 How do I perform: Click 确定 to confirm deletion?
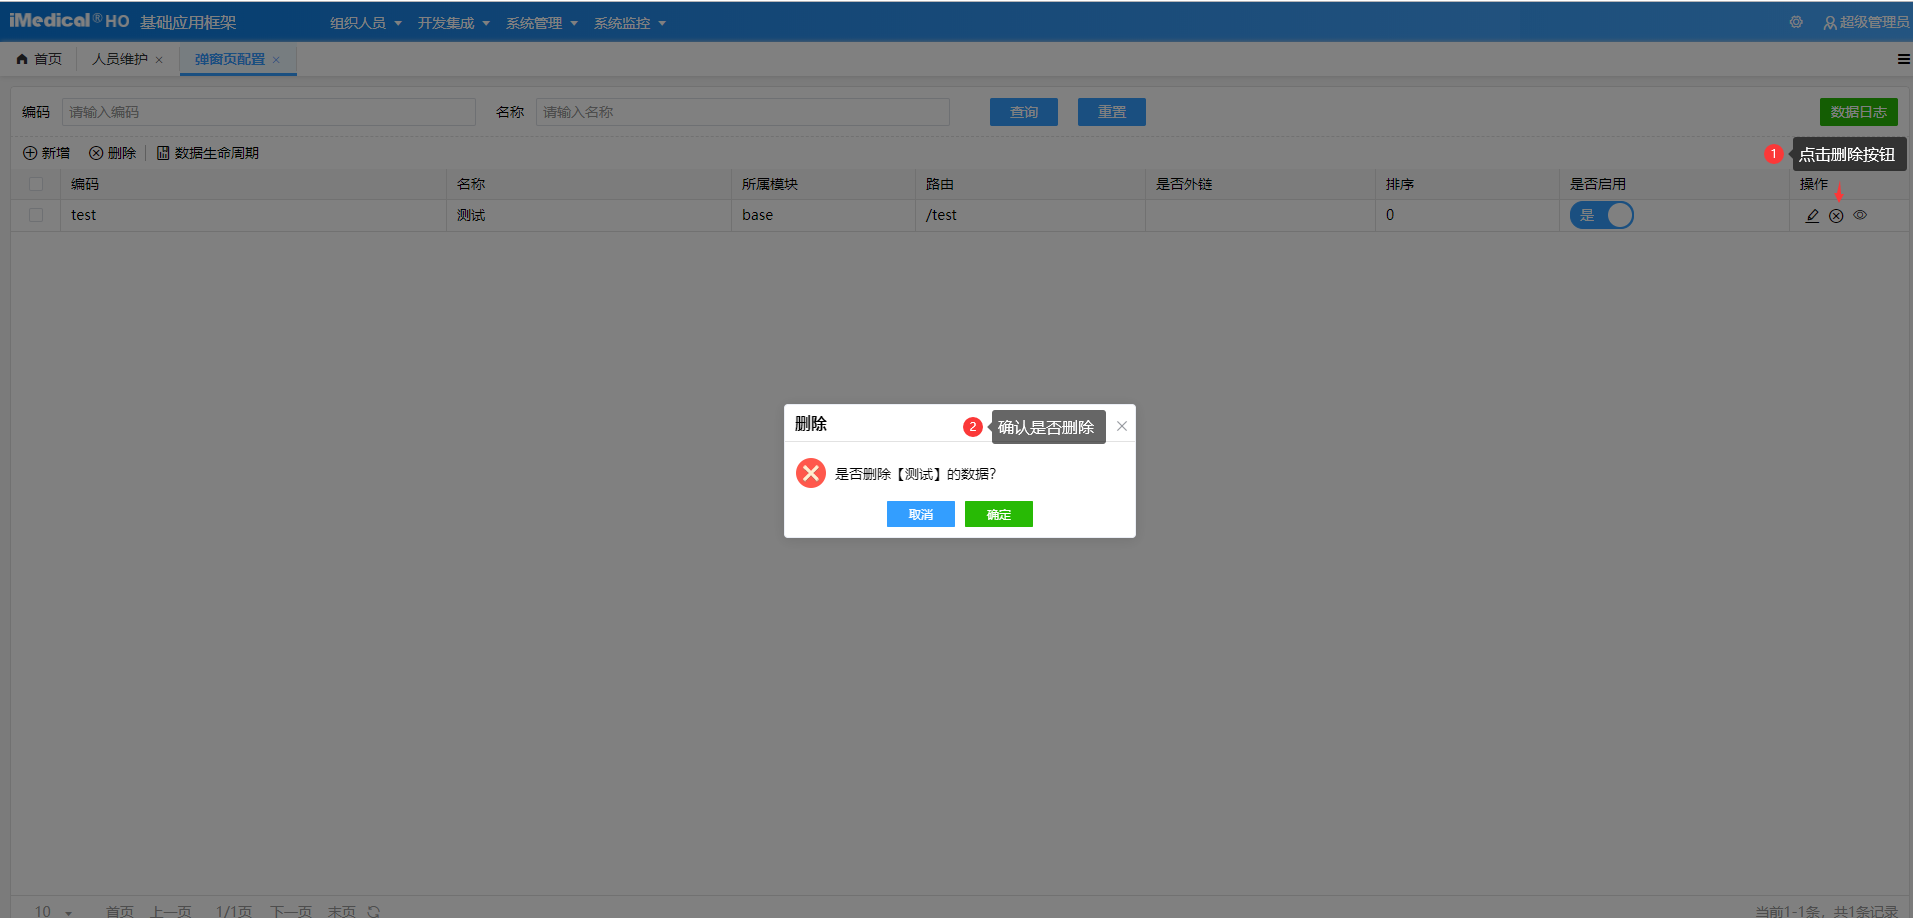pyautogui.click(x=998, y=514)
